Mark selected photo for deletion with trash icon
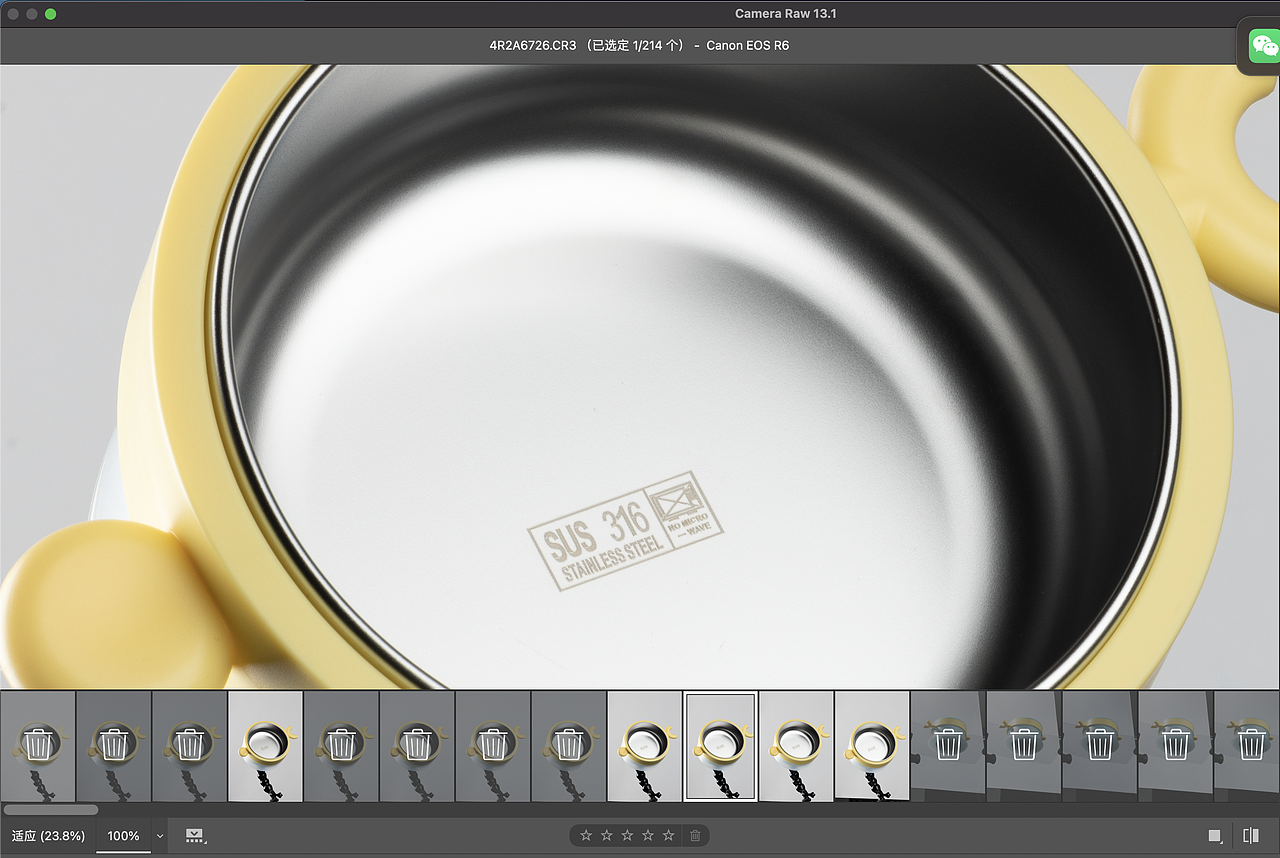The height and width of the screenshot is (858, 1280). click(x=695, y=835)
